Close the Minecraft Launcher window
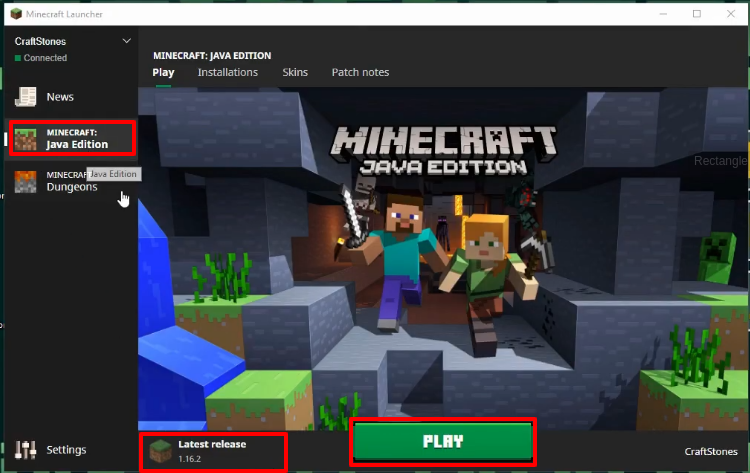The image size is (750, 473). click(x=731, y=14)
